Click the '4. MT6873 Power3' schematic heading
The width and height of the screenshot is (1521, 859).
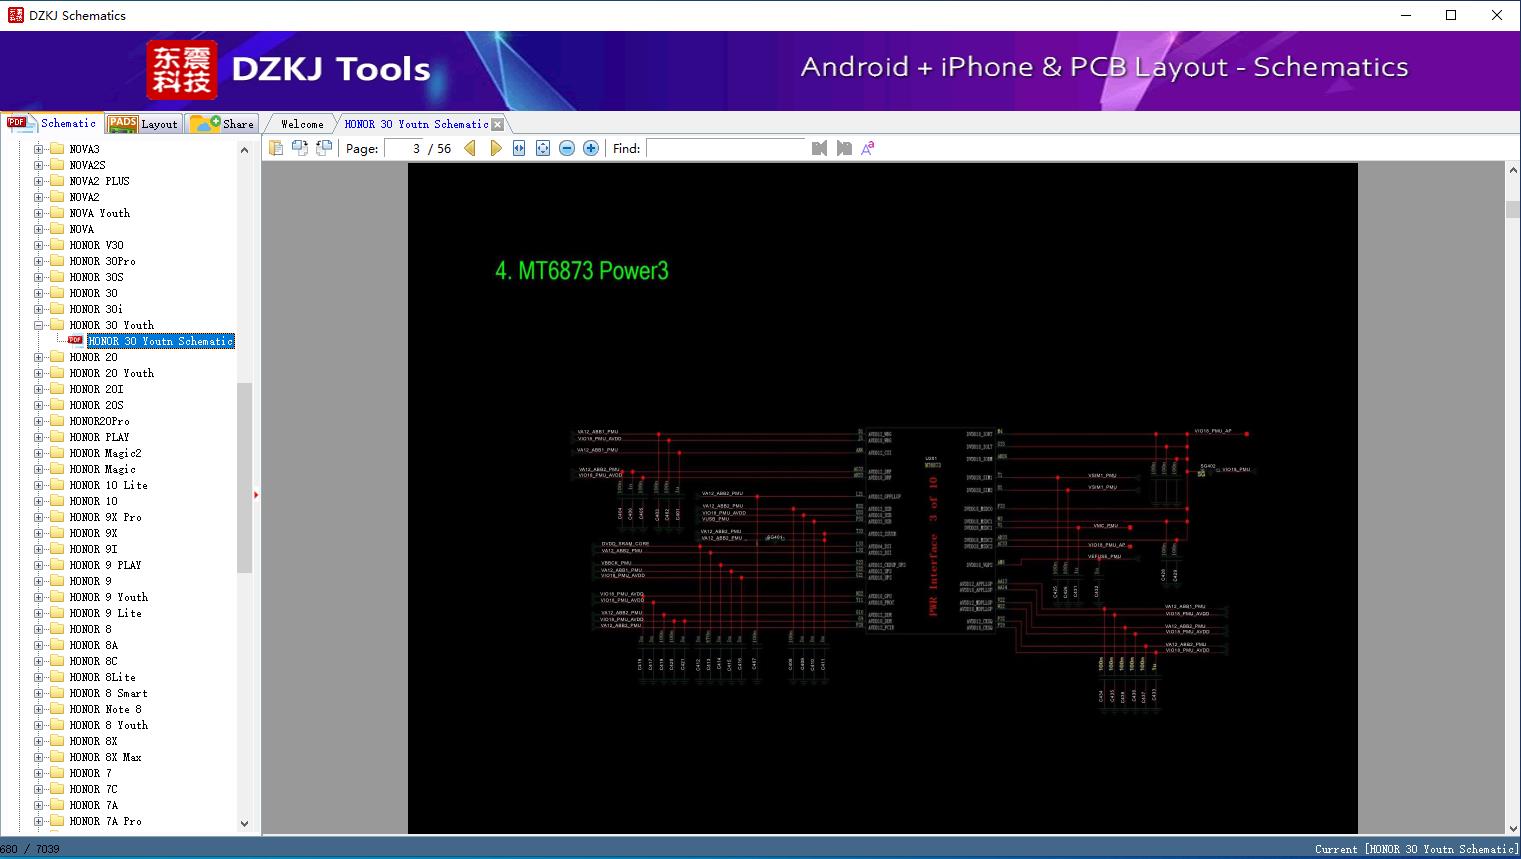point(582,271)
